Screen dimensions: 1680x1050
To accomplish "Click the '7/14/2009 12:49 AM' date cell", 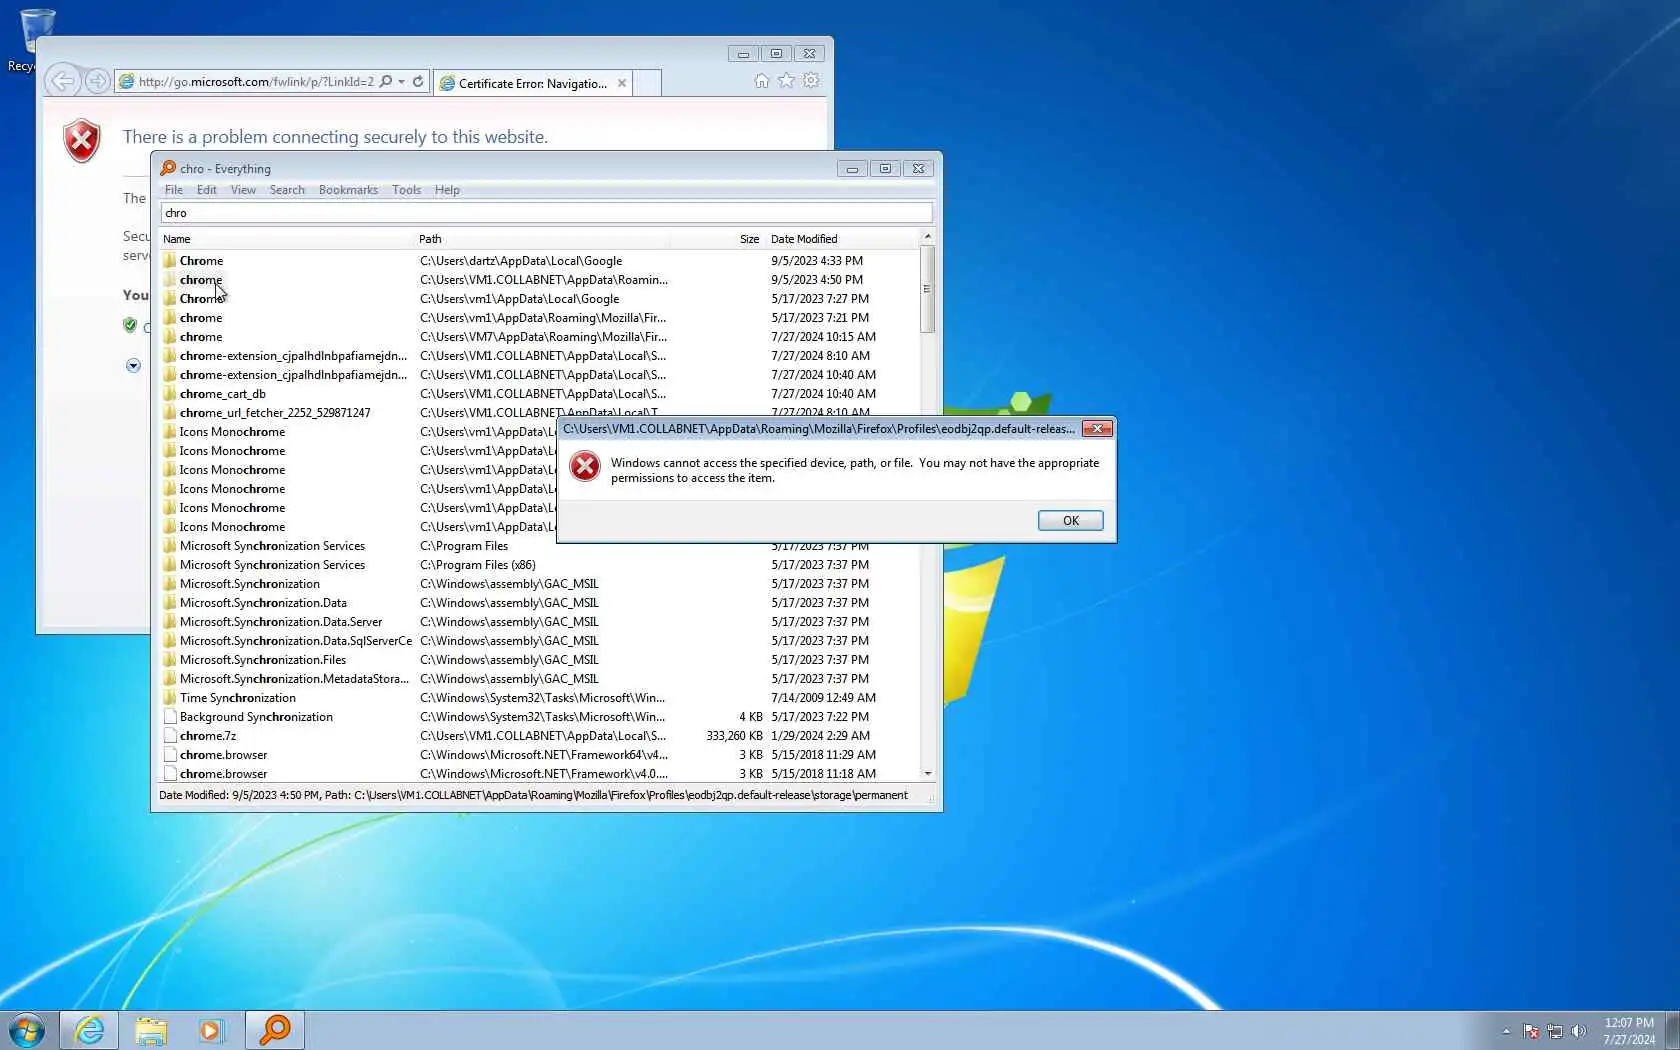I will 823,698.
